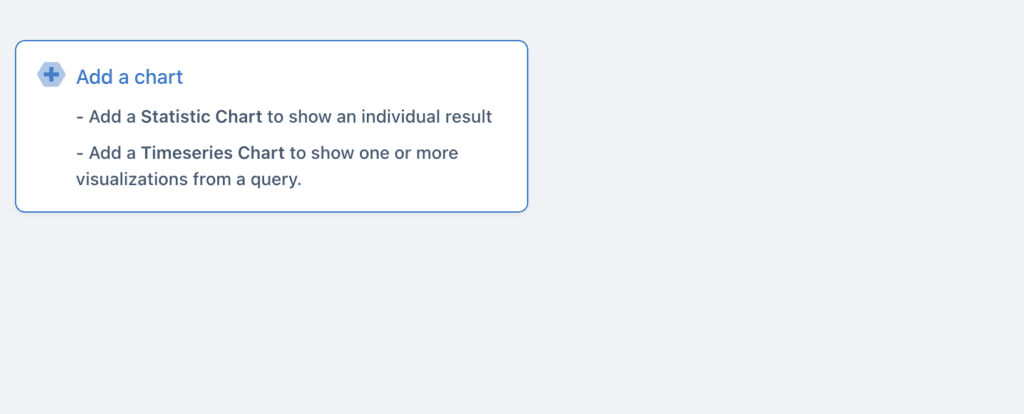
Task: Select the bold "Timeseries Chart" text
Action: (213, 153)
